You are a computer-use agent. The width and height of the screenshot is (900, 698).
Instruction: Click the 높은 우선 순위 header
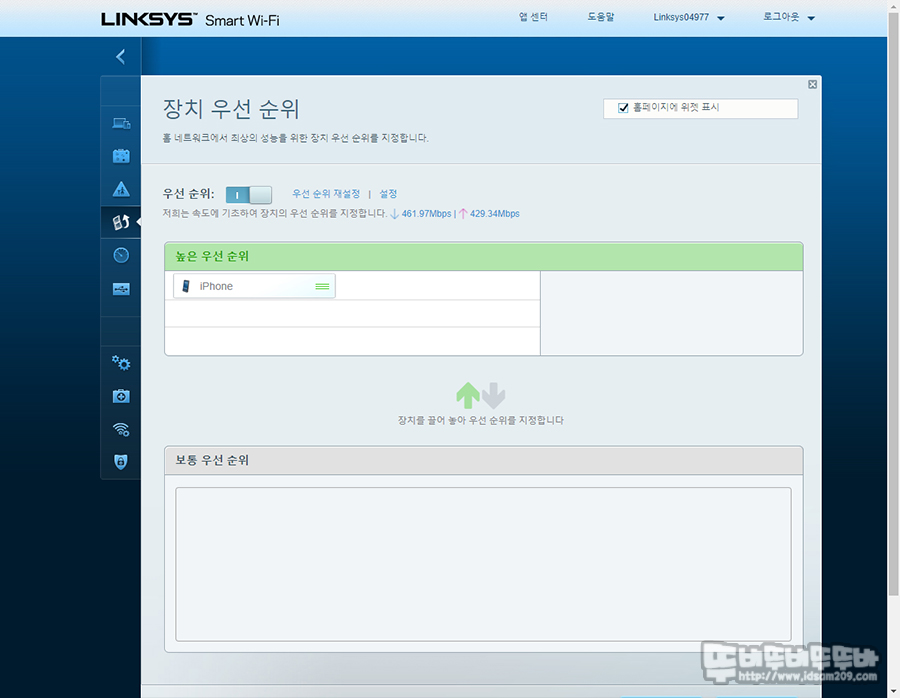click(483, 257)
